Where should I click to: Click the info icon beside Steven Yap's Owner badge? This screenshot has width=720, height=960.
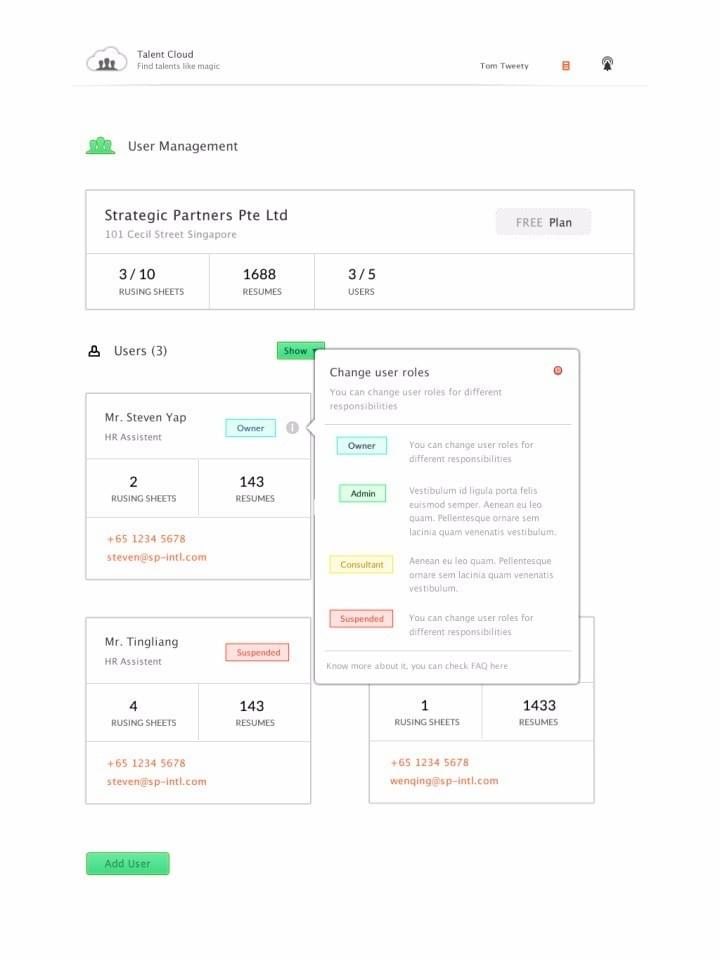point(292,428)
